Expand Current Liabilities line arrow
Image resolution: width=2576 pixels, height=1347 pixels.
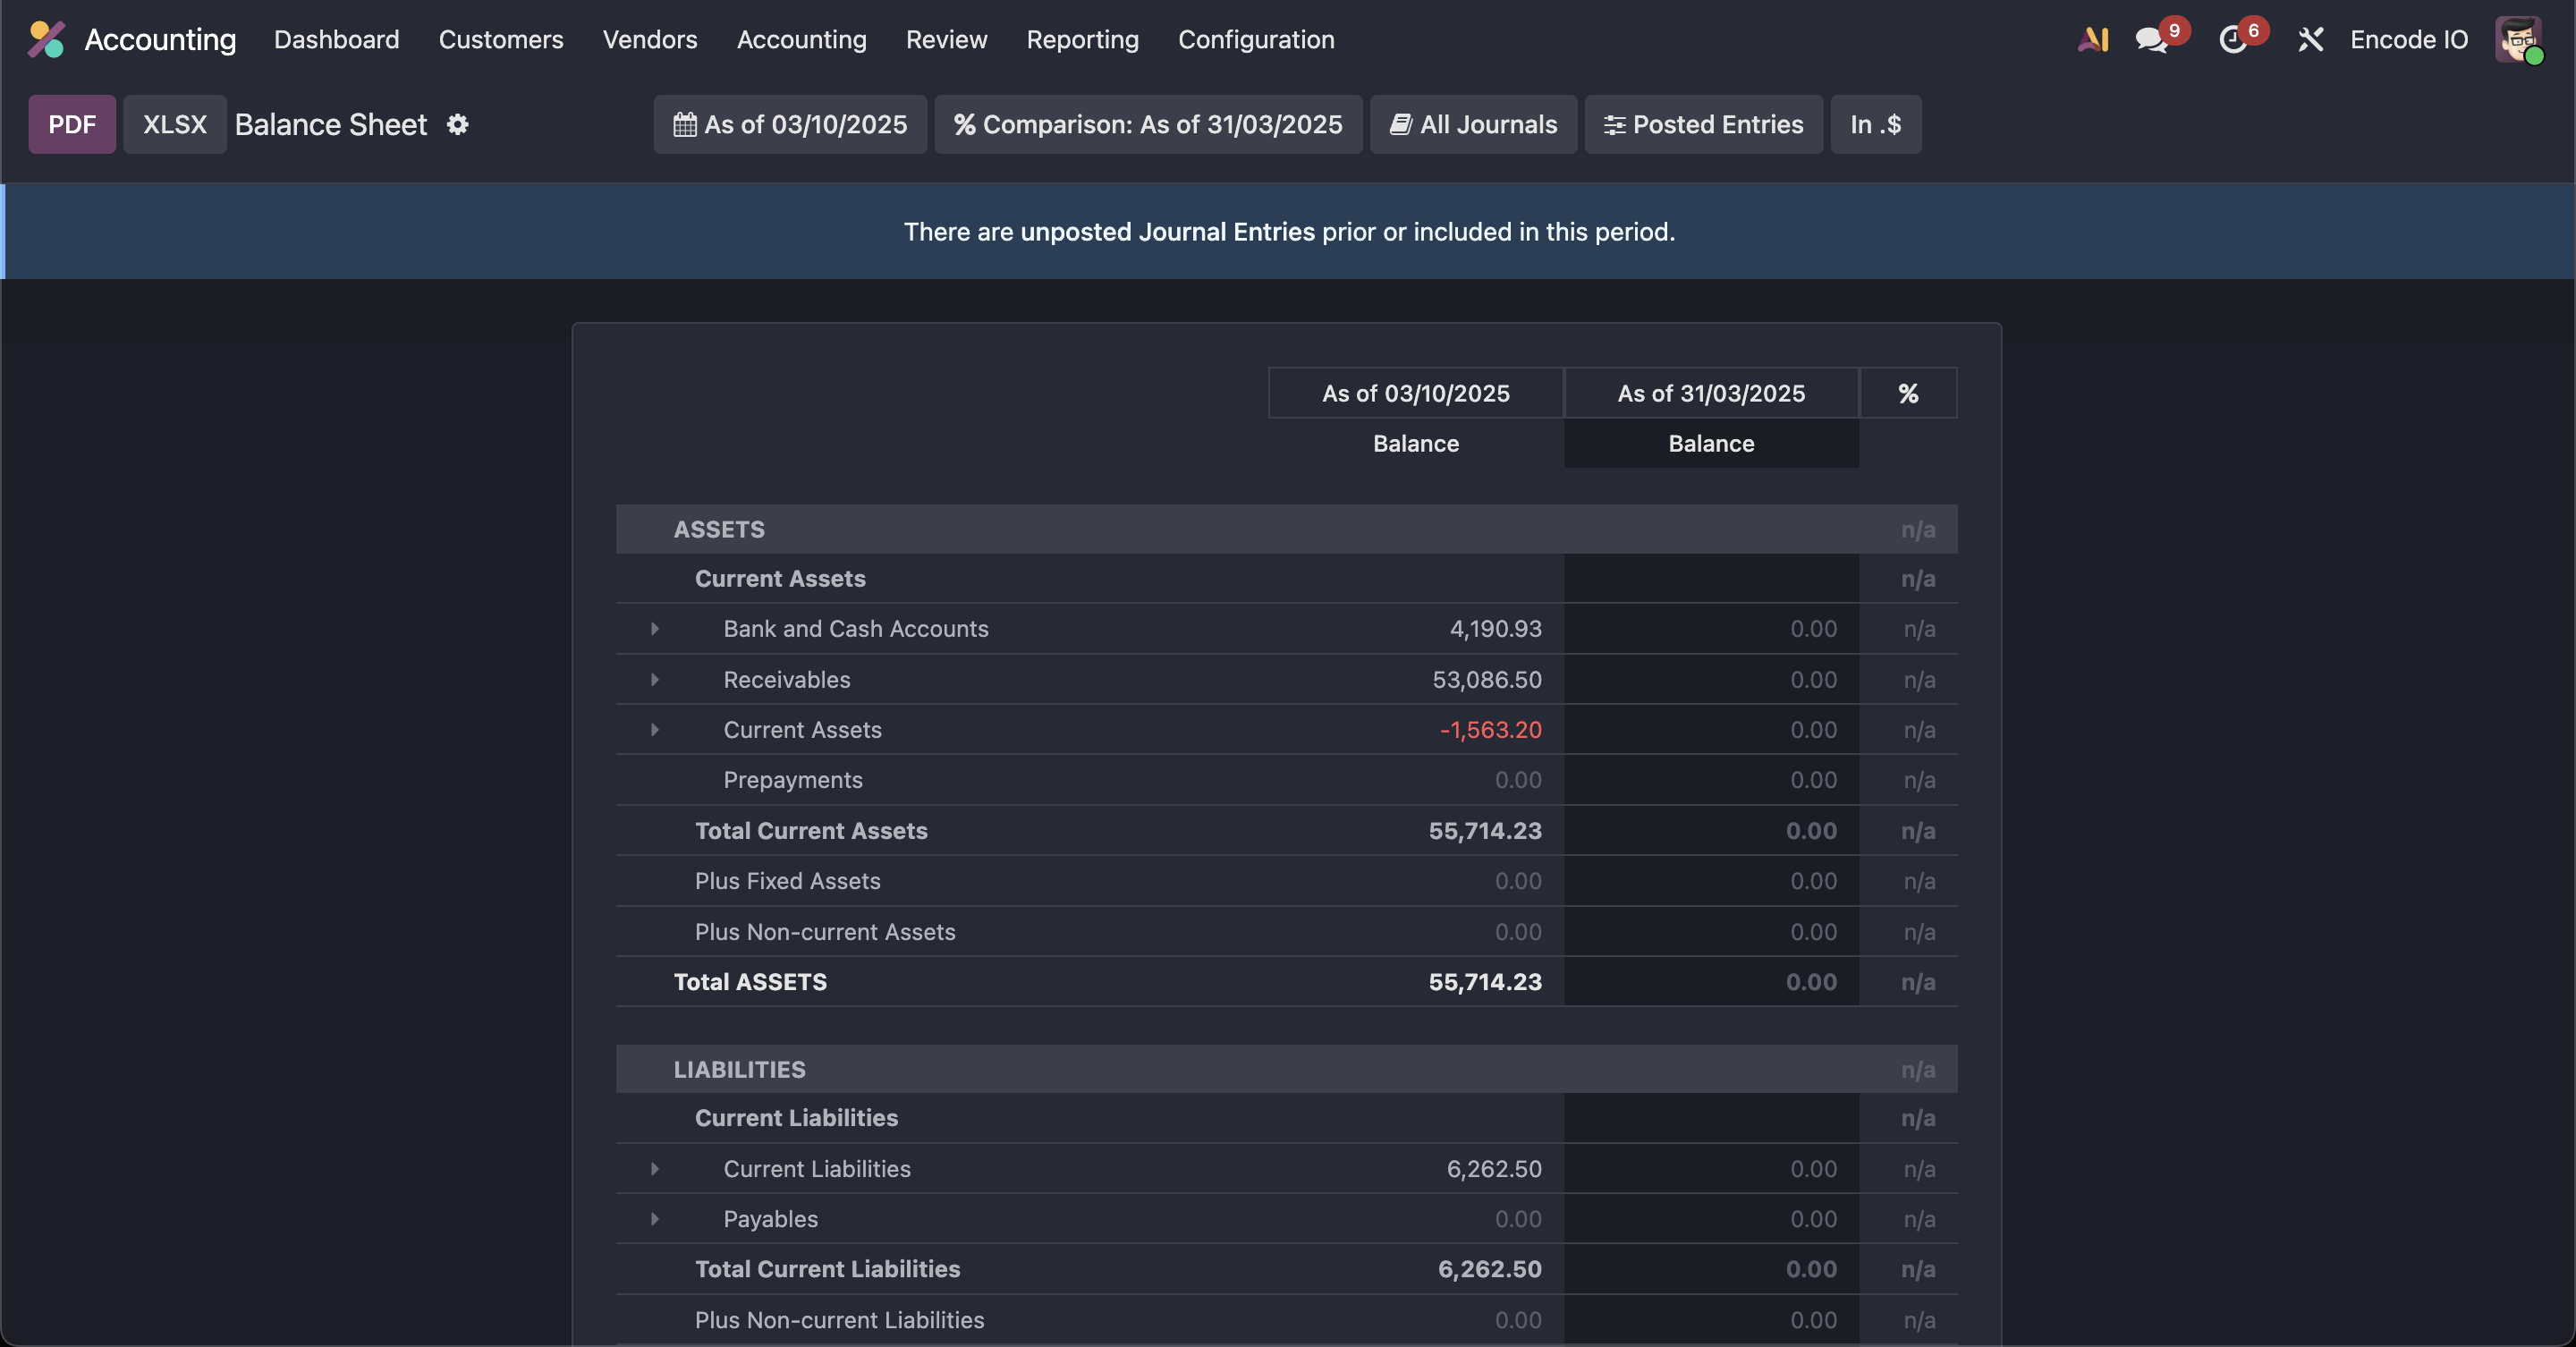tap(655, 1169)
